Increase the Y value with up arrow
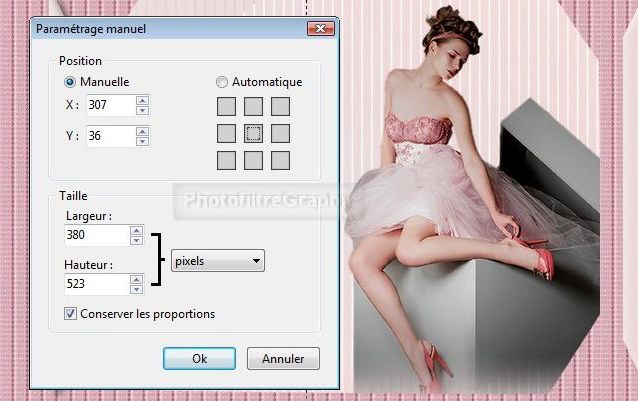 point(142,131)
